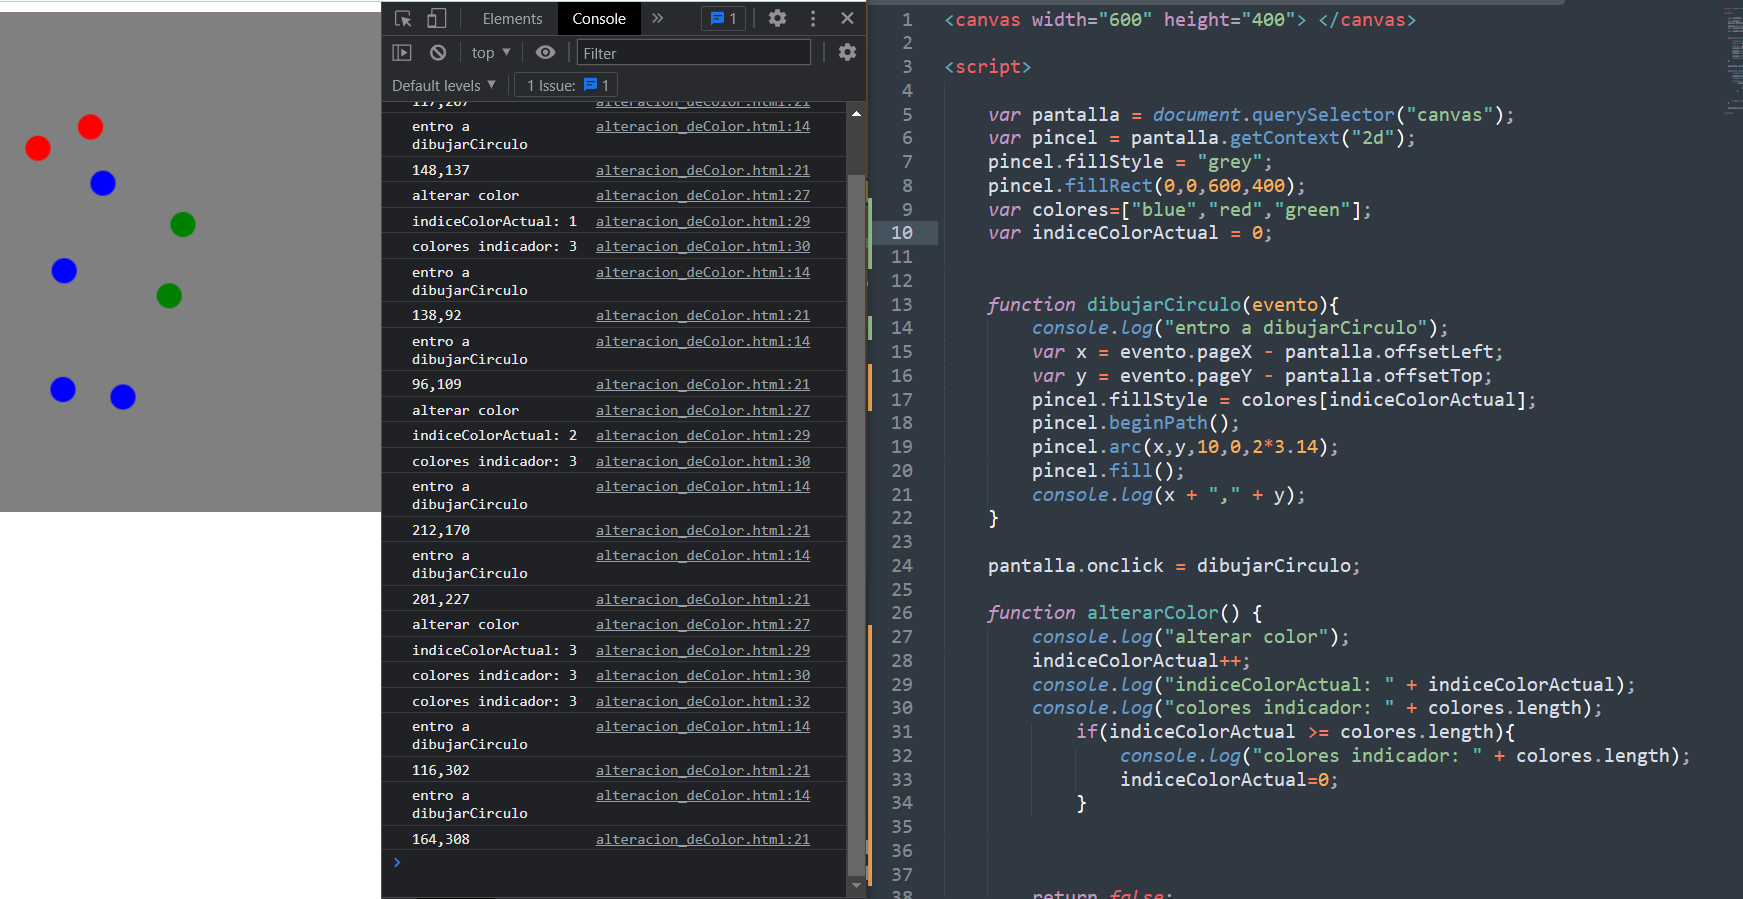Open source link for 96,109 log

703,384
